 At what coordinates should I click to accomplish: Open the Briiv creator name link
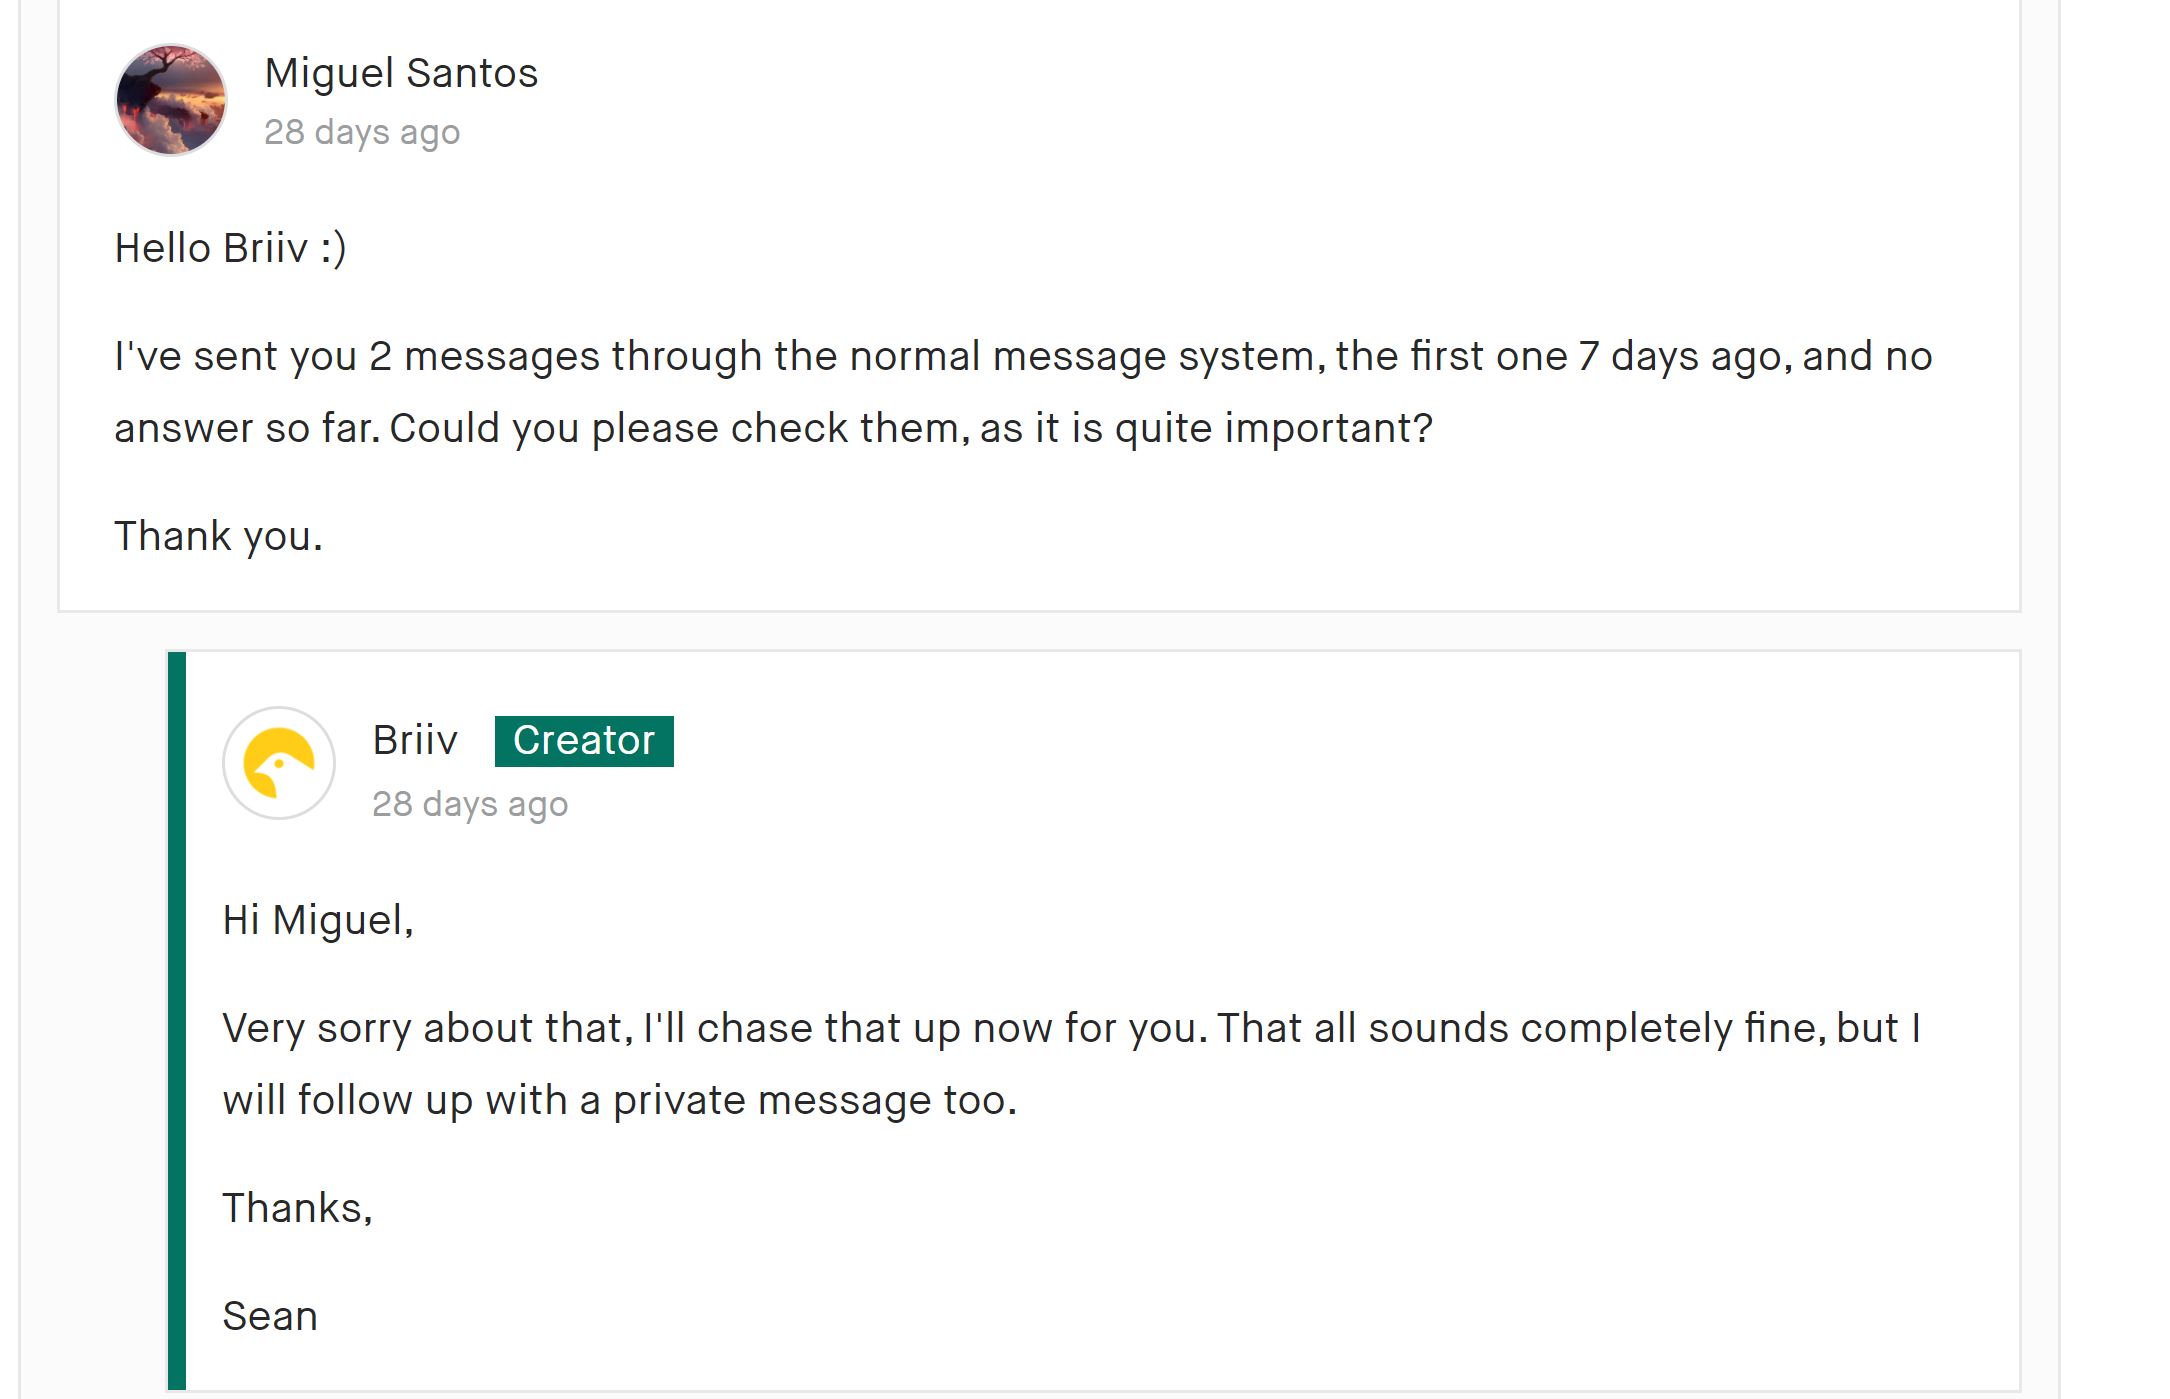415,741
